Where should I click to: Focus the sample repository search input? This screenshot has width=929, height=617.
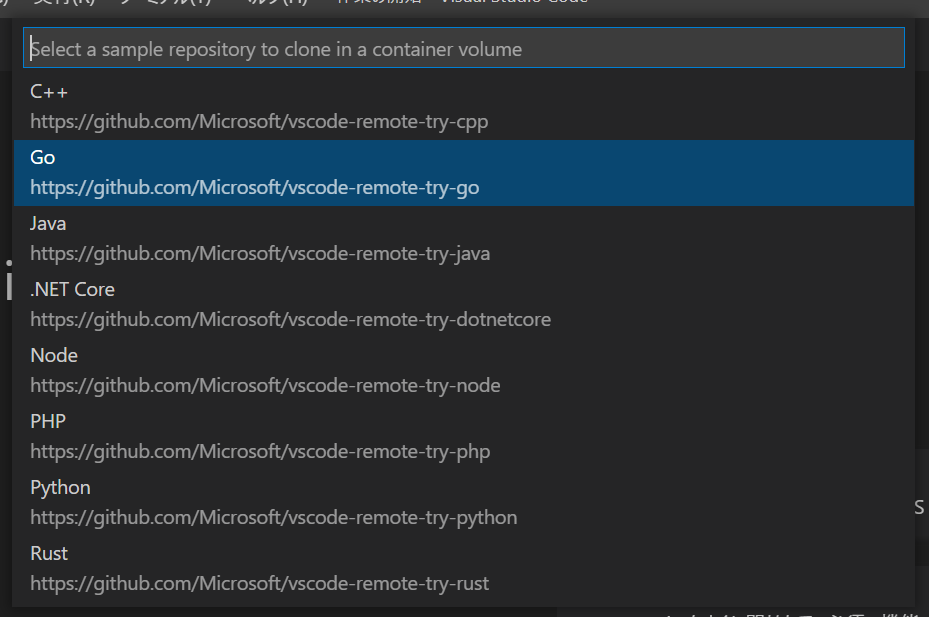click(x=464, y=48)
